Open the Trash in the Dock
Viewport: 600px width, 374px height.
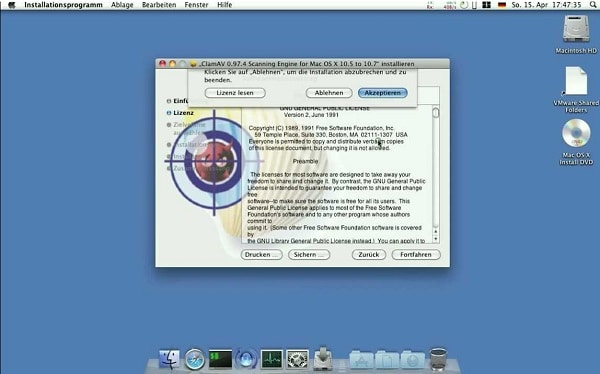click(438, 359)
